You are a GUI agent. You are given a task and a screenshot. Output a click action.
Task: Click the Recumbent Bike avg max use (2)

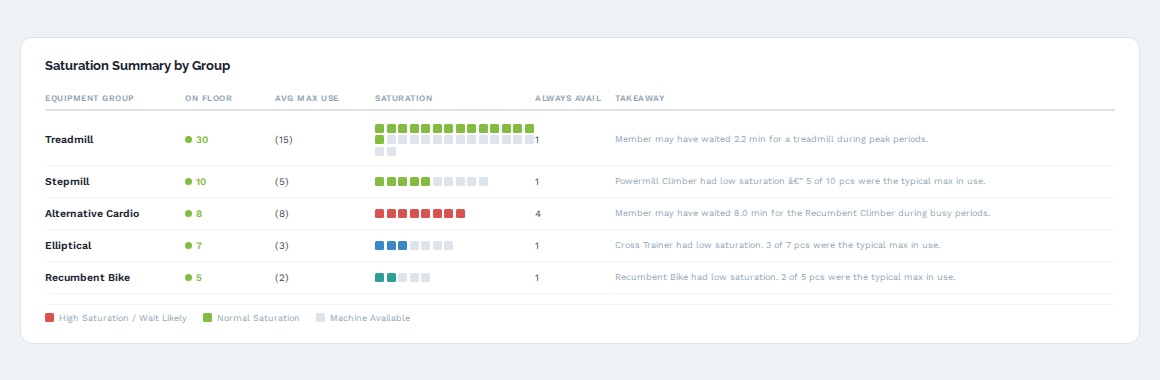282,278
